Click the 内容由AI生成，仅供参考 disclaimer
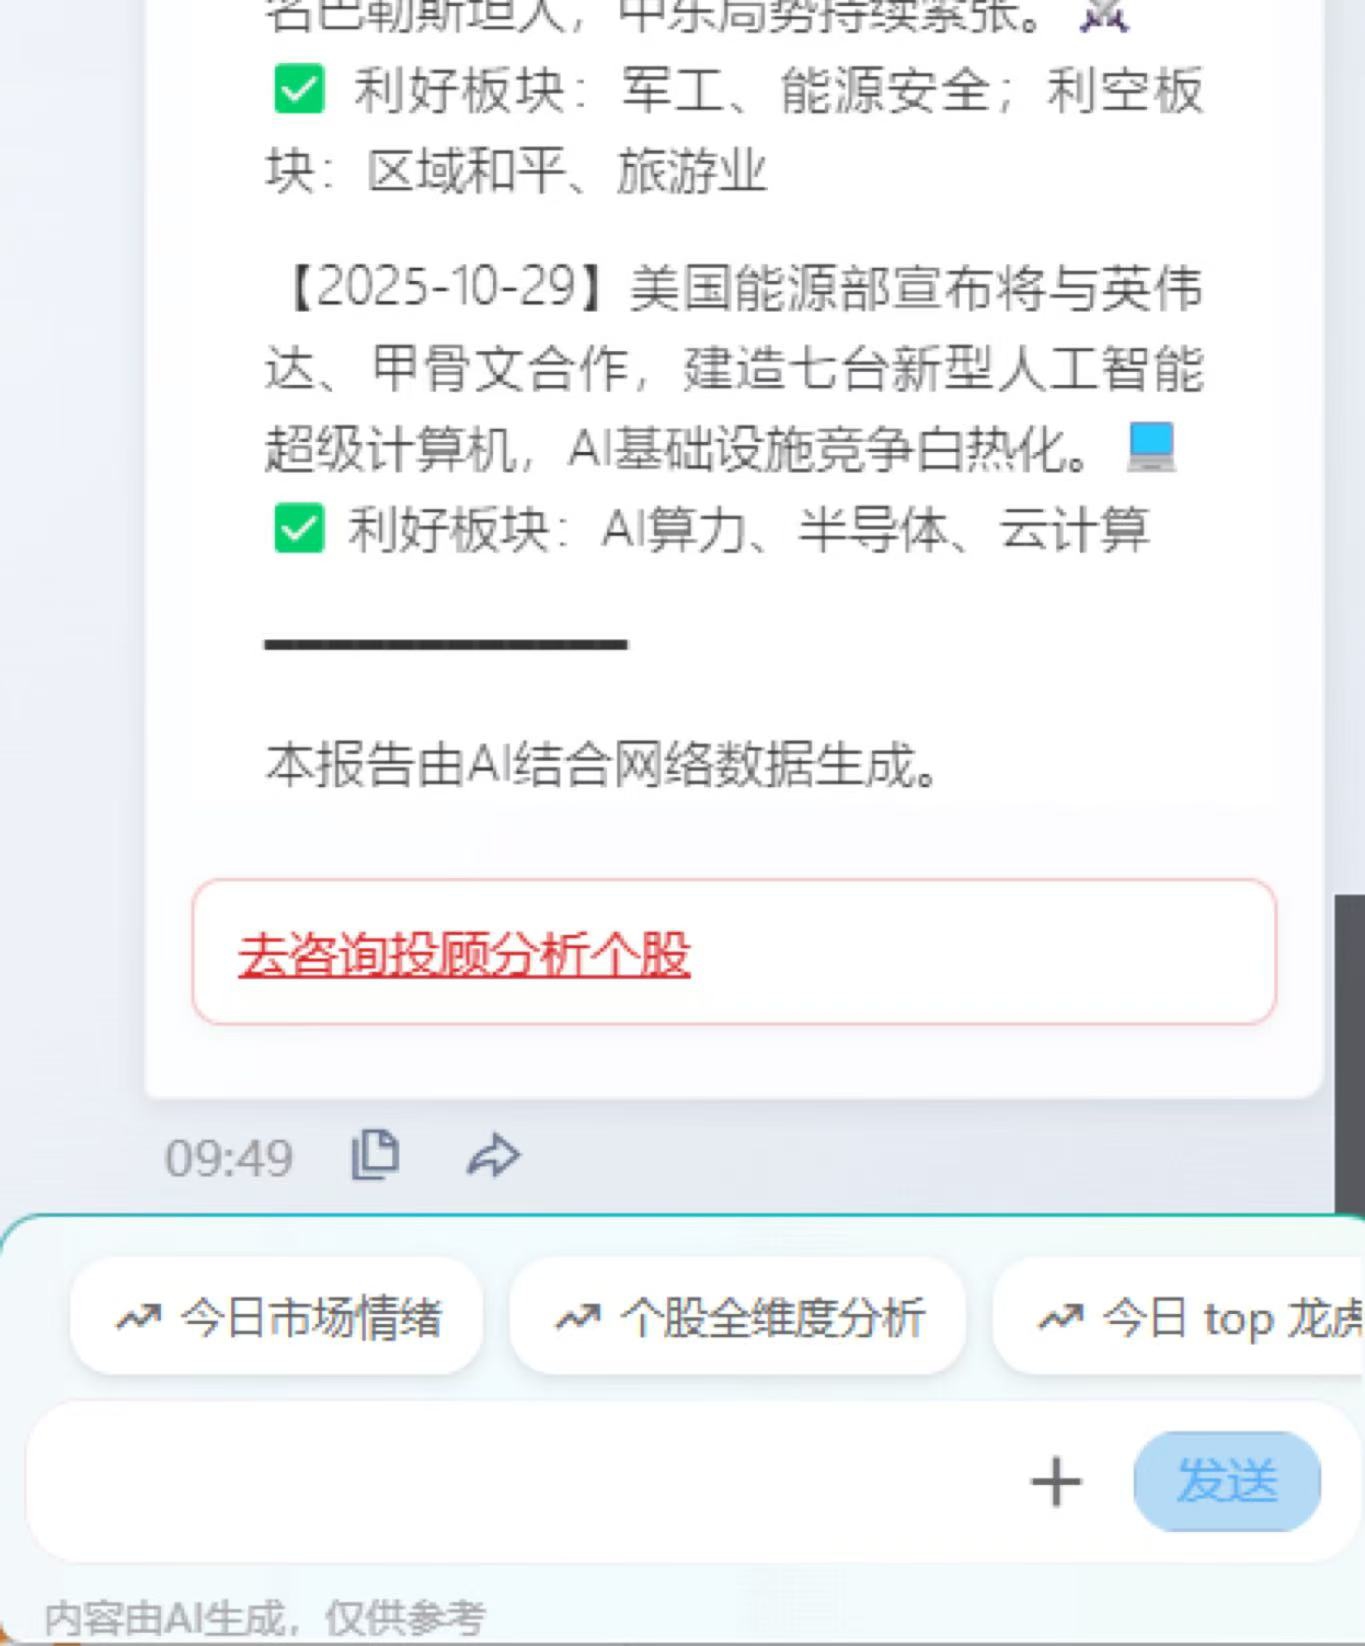This screenshot has height=1646, width=1365. [265, 1617]
